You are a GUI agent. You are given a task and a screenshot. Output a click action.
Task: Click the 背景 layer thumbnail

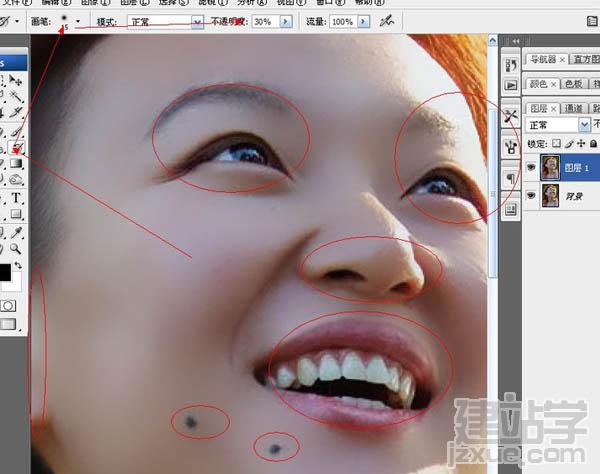(x=550, y=195)
